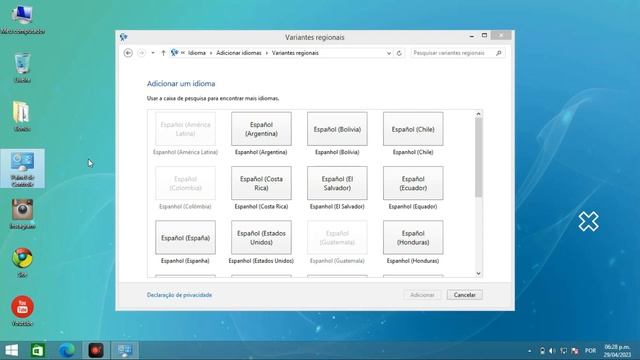
Task: Click the language list scroll down arrow
Action: (478, 273)
